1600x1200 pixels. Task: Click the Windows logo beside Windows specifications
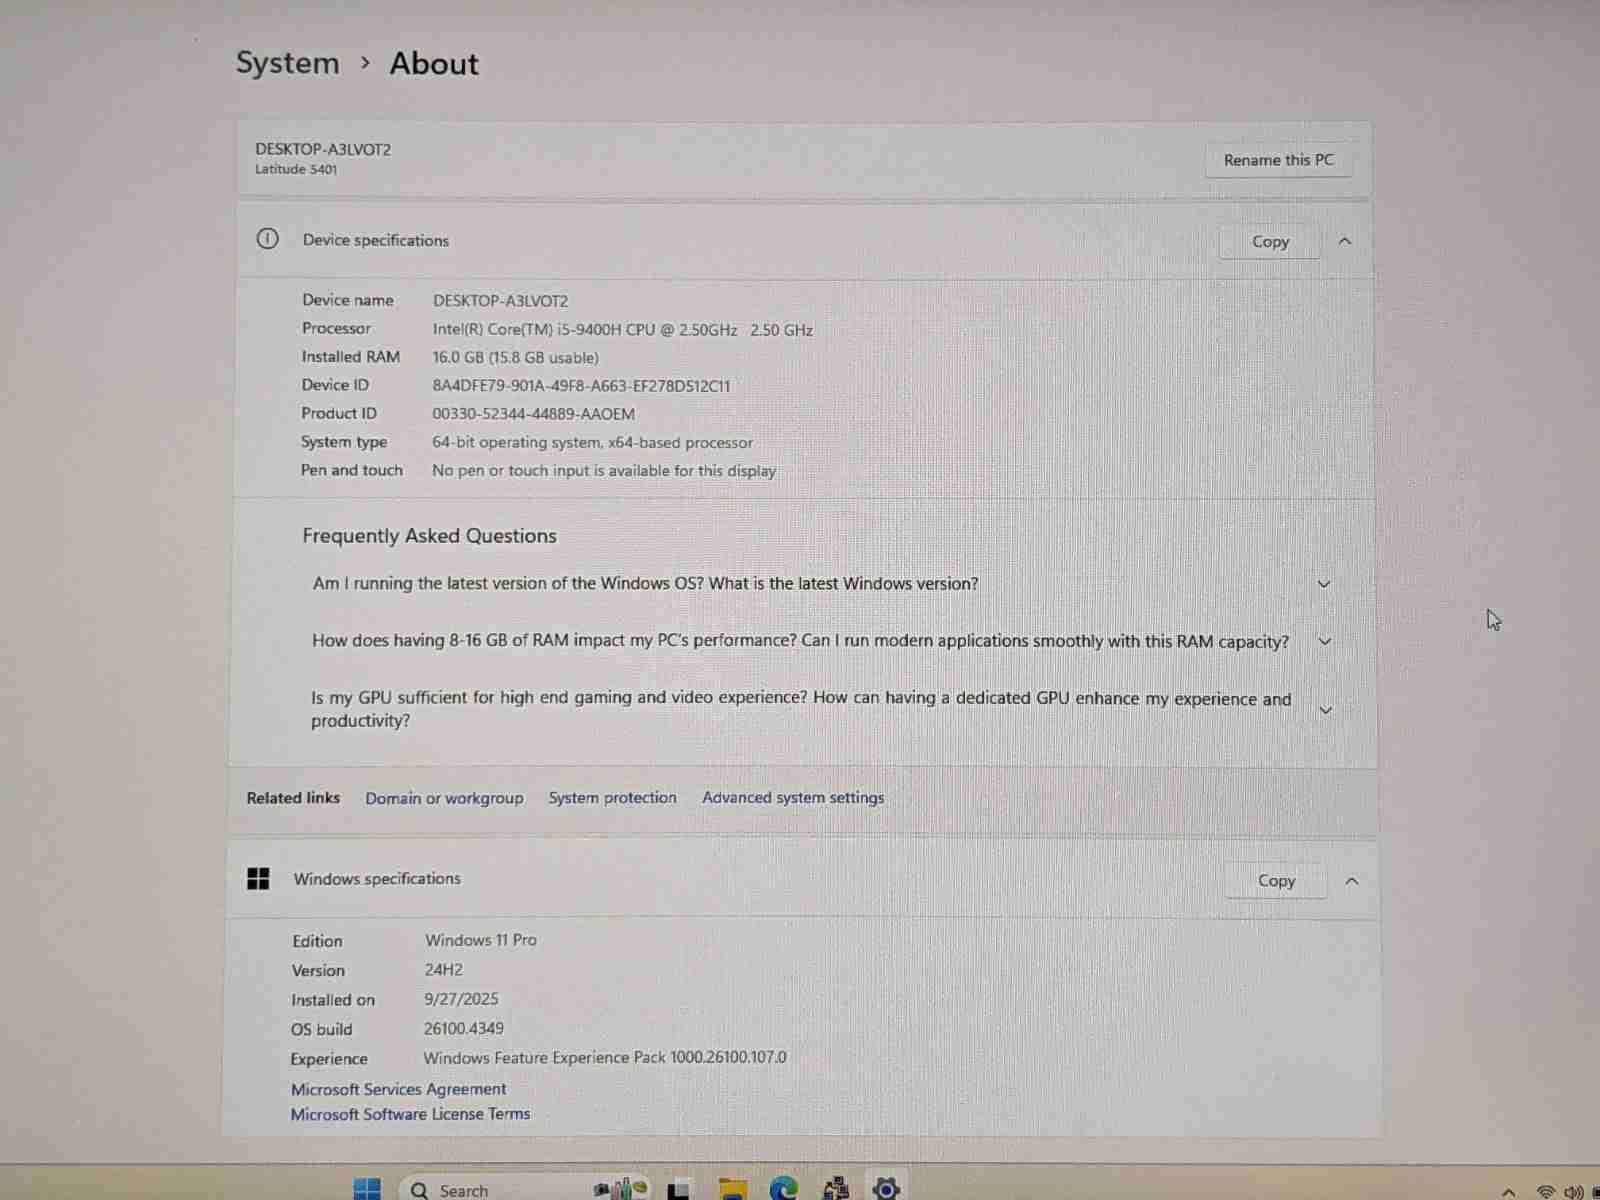258,879
